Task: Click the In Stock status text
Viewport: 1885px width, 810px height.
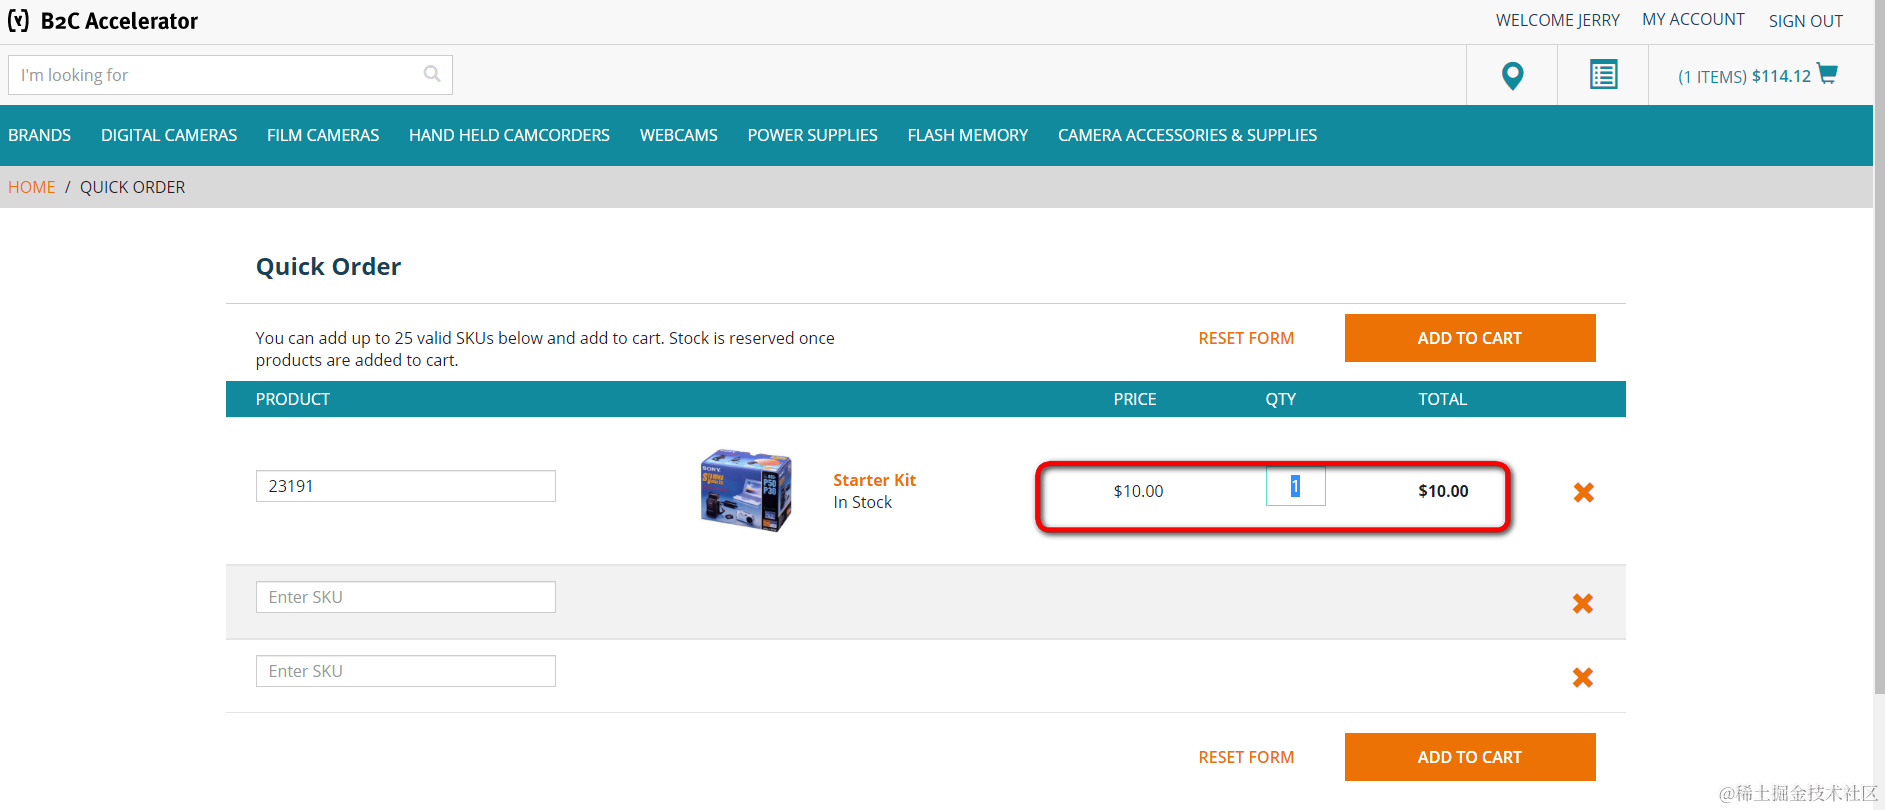Action: coord(862,502)
